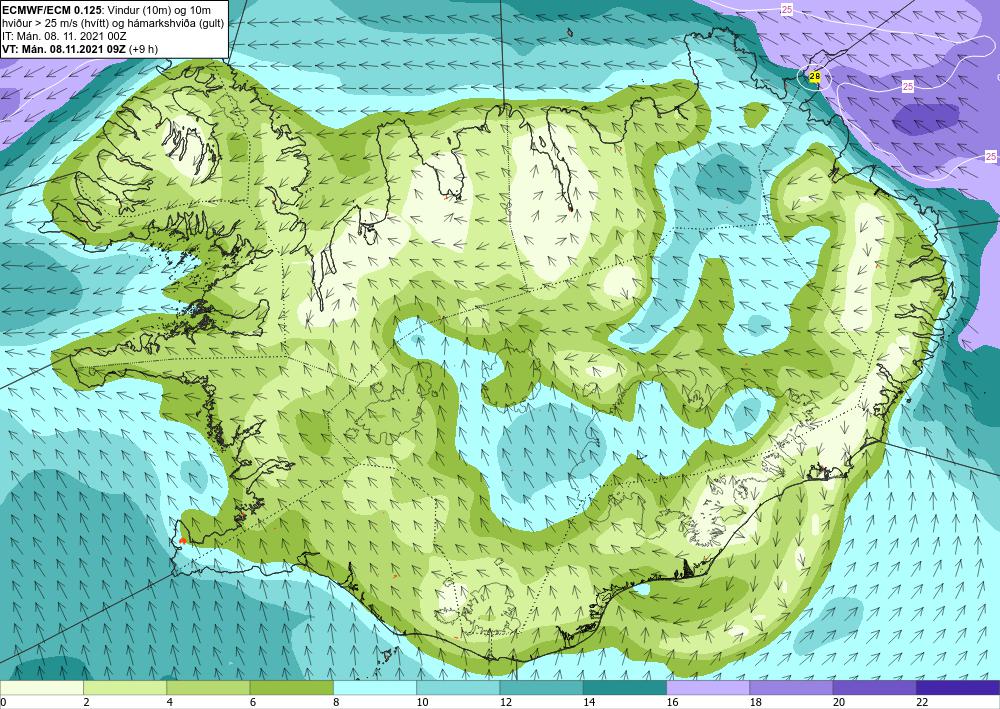Click the 25 contour label just below the 28 marker

click(x=907, y=85)
